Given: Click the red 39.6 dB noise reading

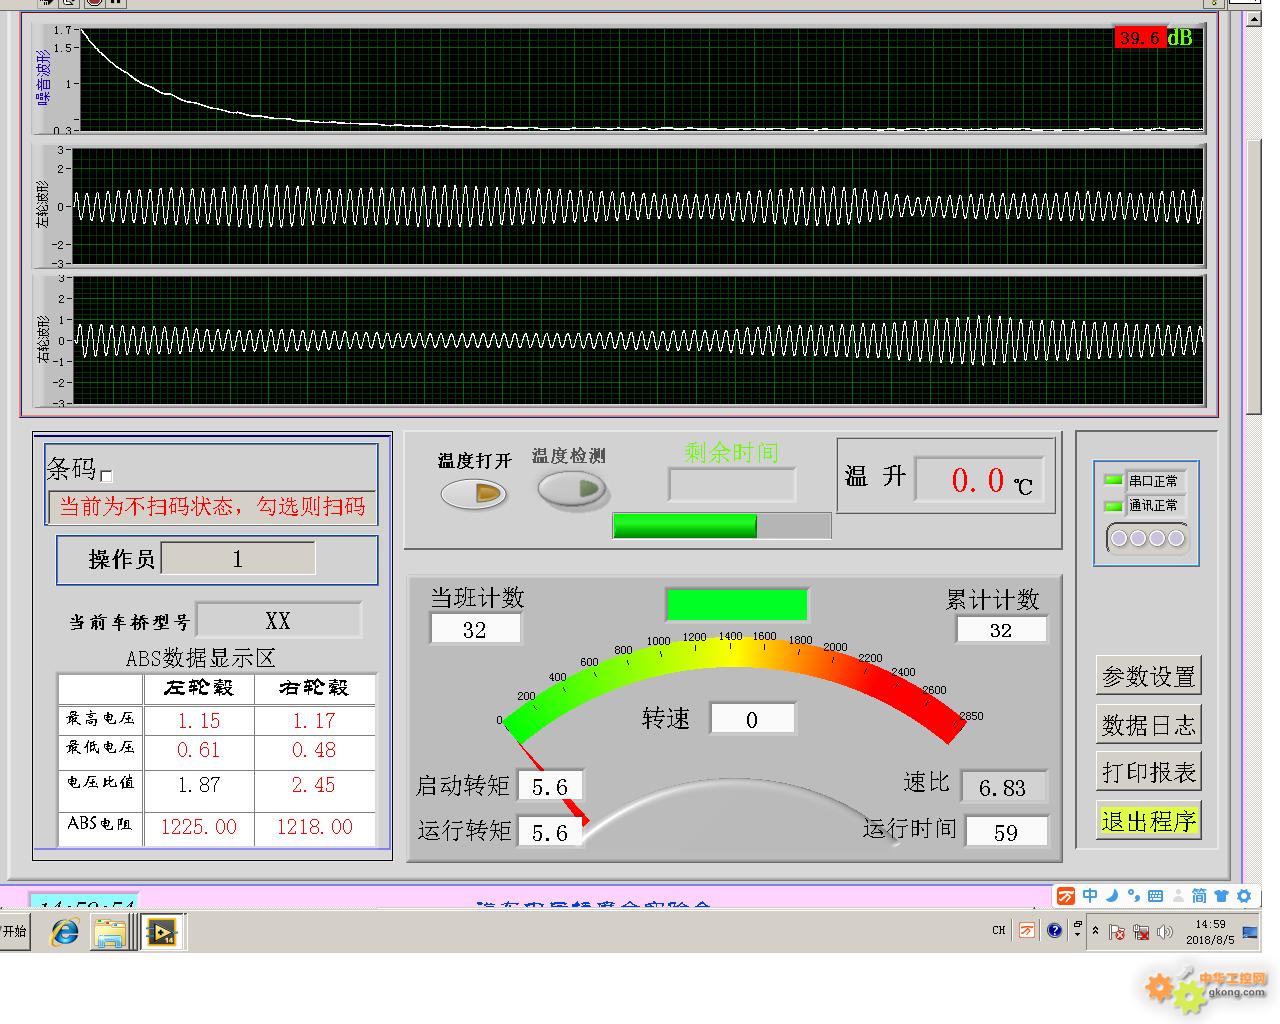Looking at the screenshot, I should pyautogui.click(x=1140, y=38).
